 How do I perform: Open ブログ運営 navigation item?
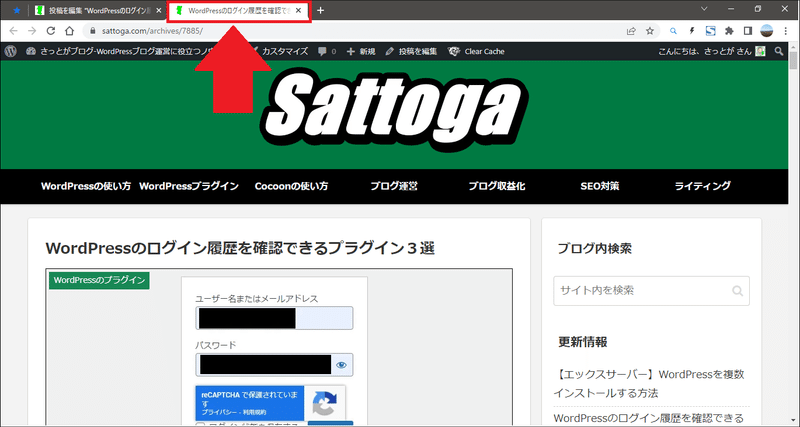tap(394, 186)
